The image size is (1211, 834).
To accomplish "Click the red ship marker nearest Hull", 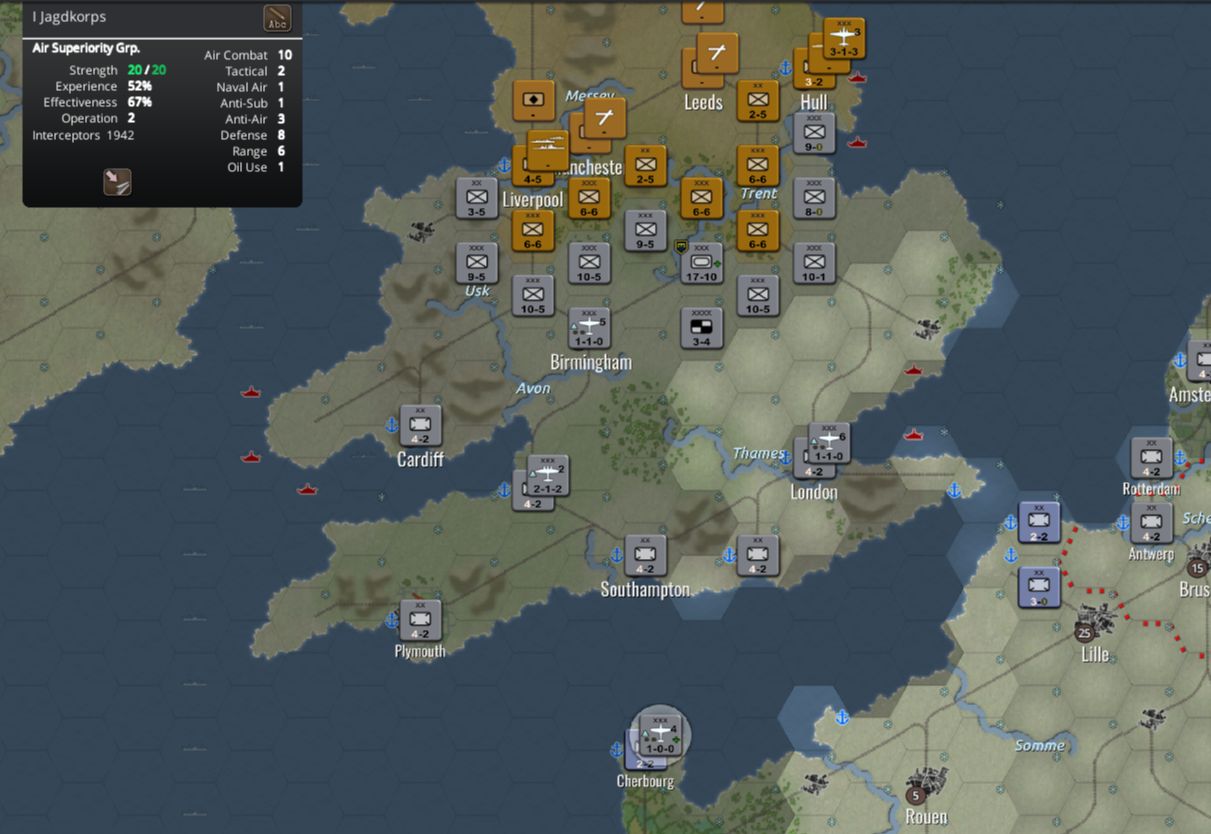I will 857,77.
